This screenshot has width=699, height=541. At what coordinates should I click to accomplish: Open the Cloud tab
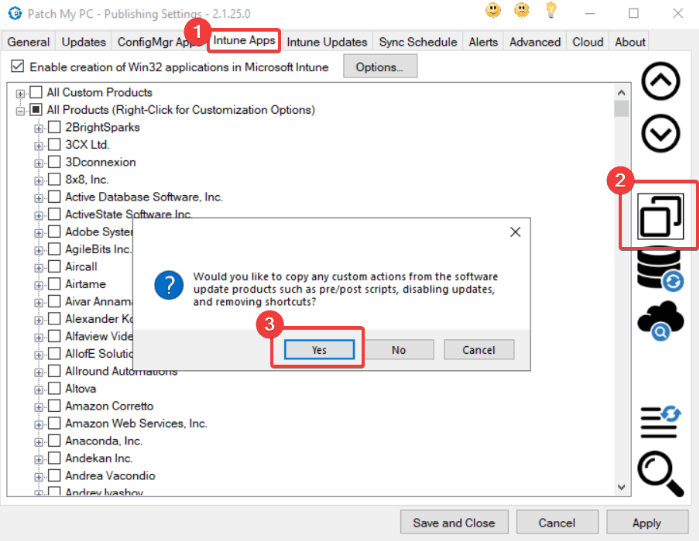(588, 42)
